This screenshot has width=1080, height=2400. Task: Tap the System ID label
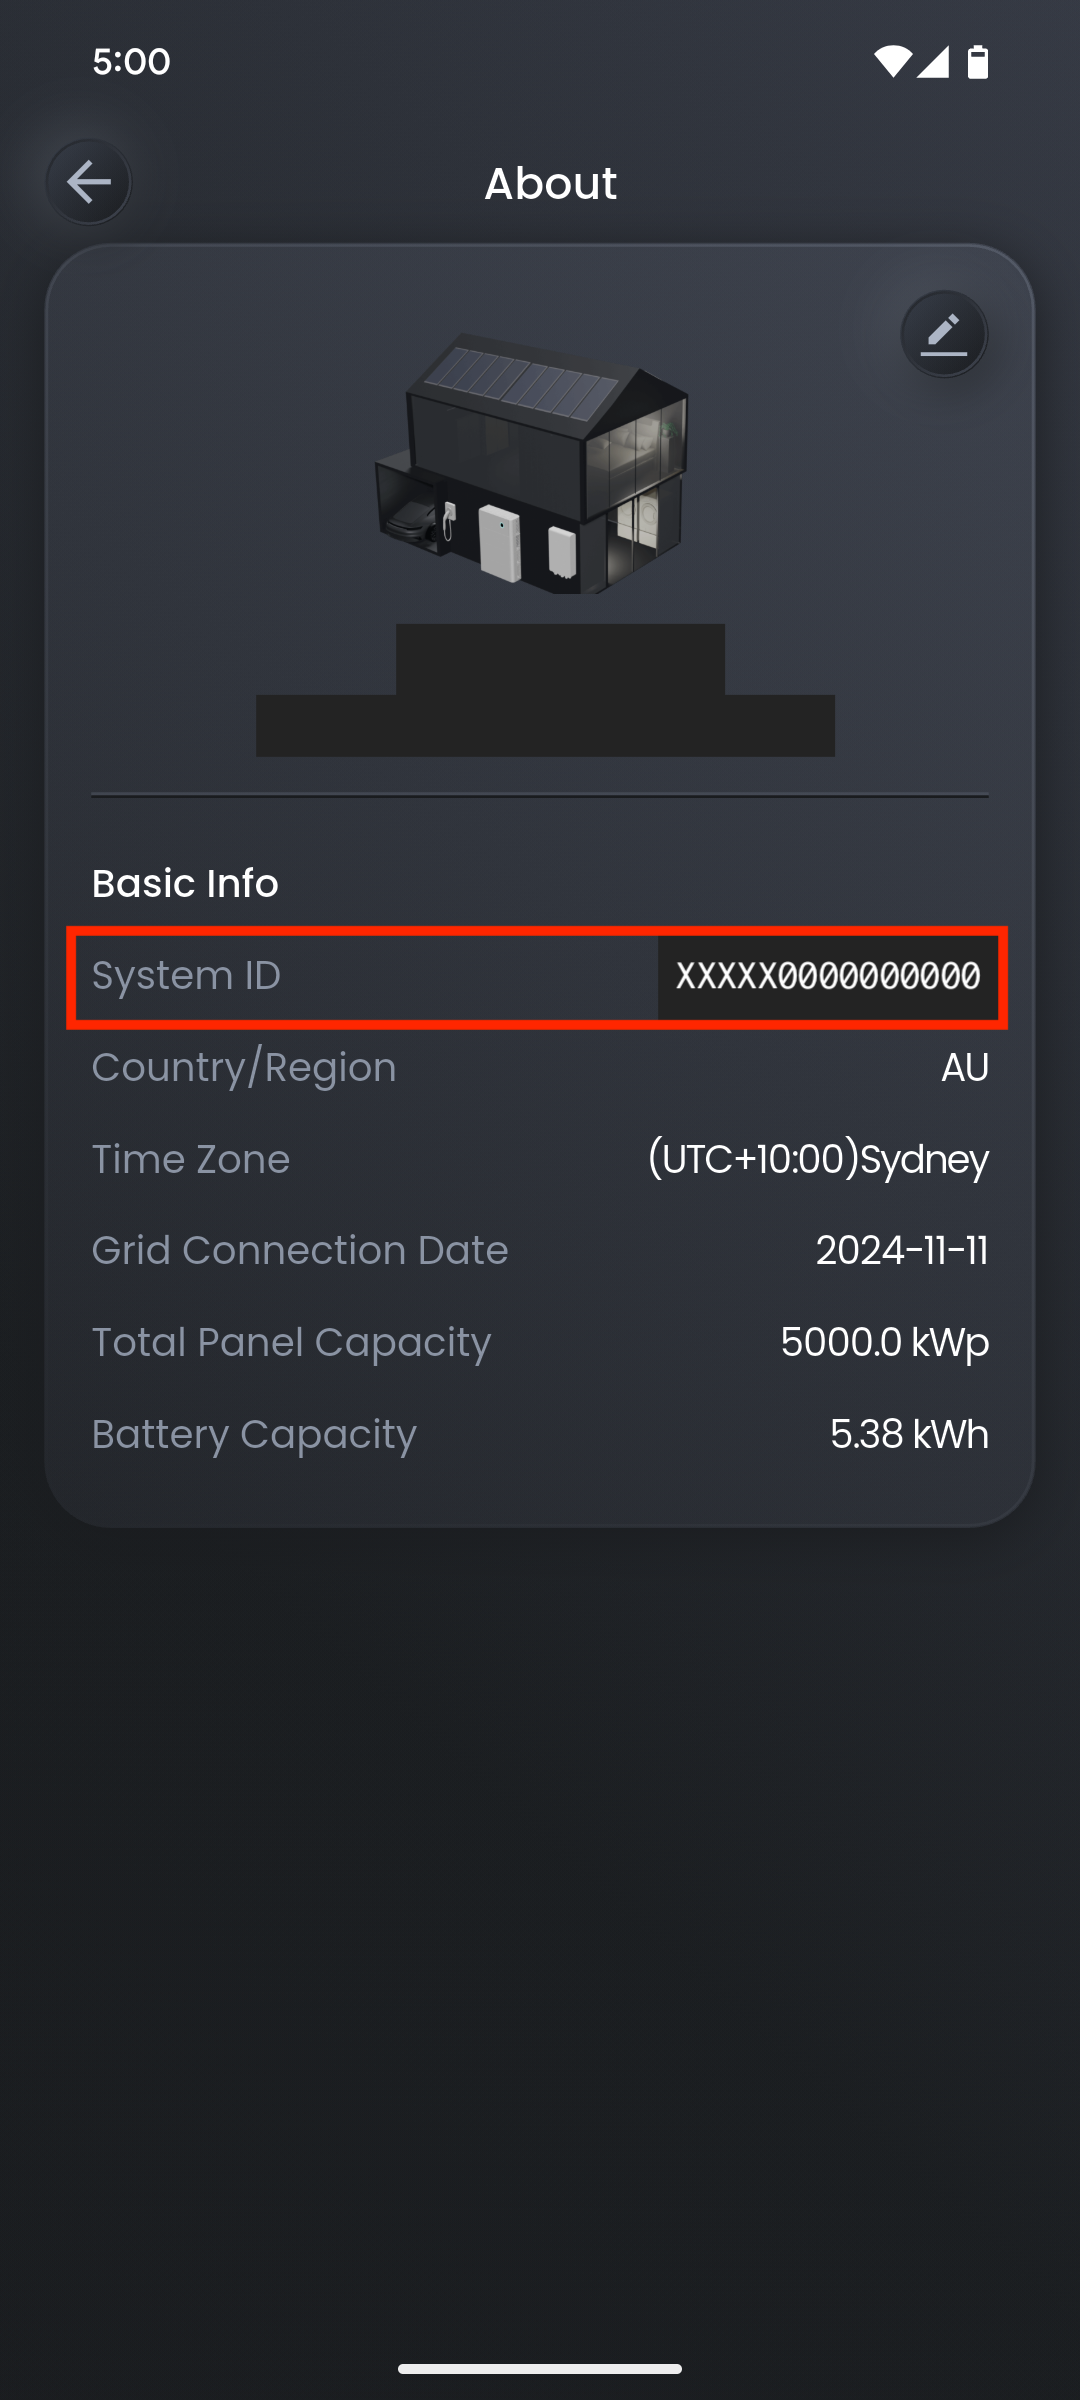click(186, 976)
